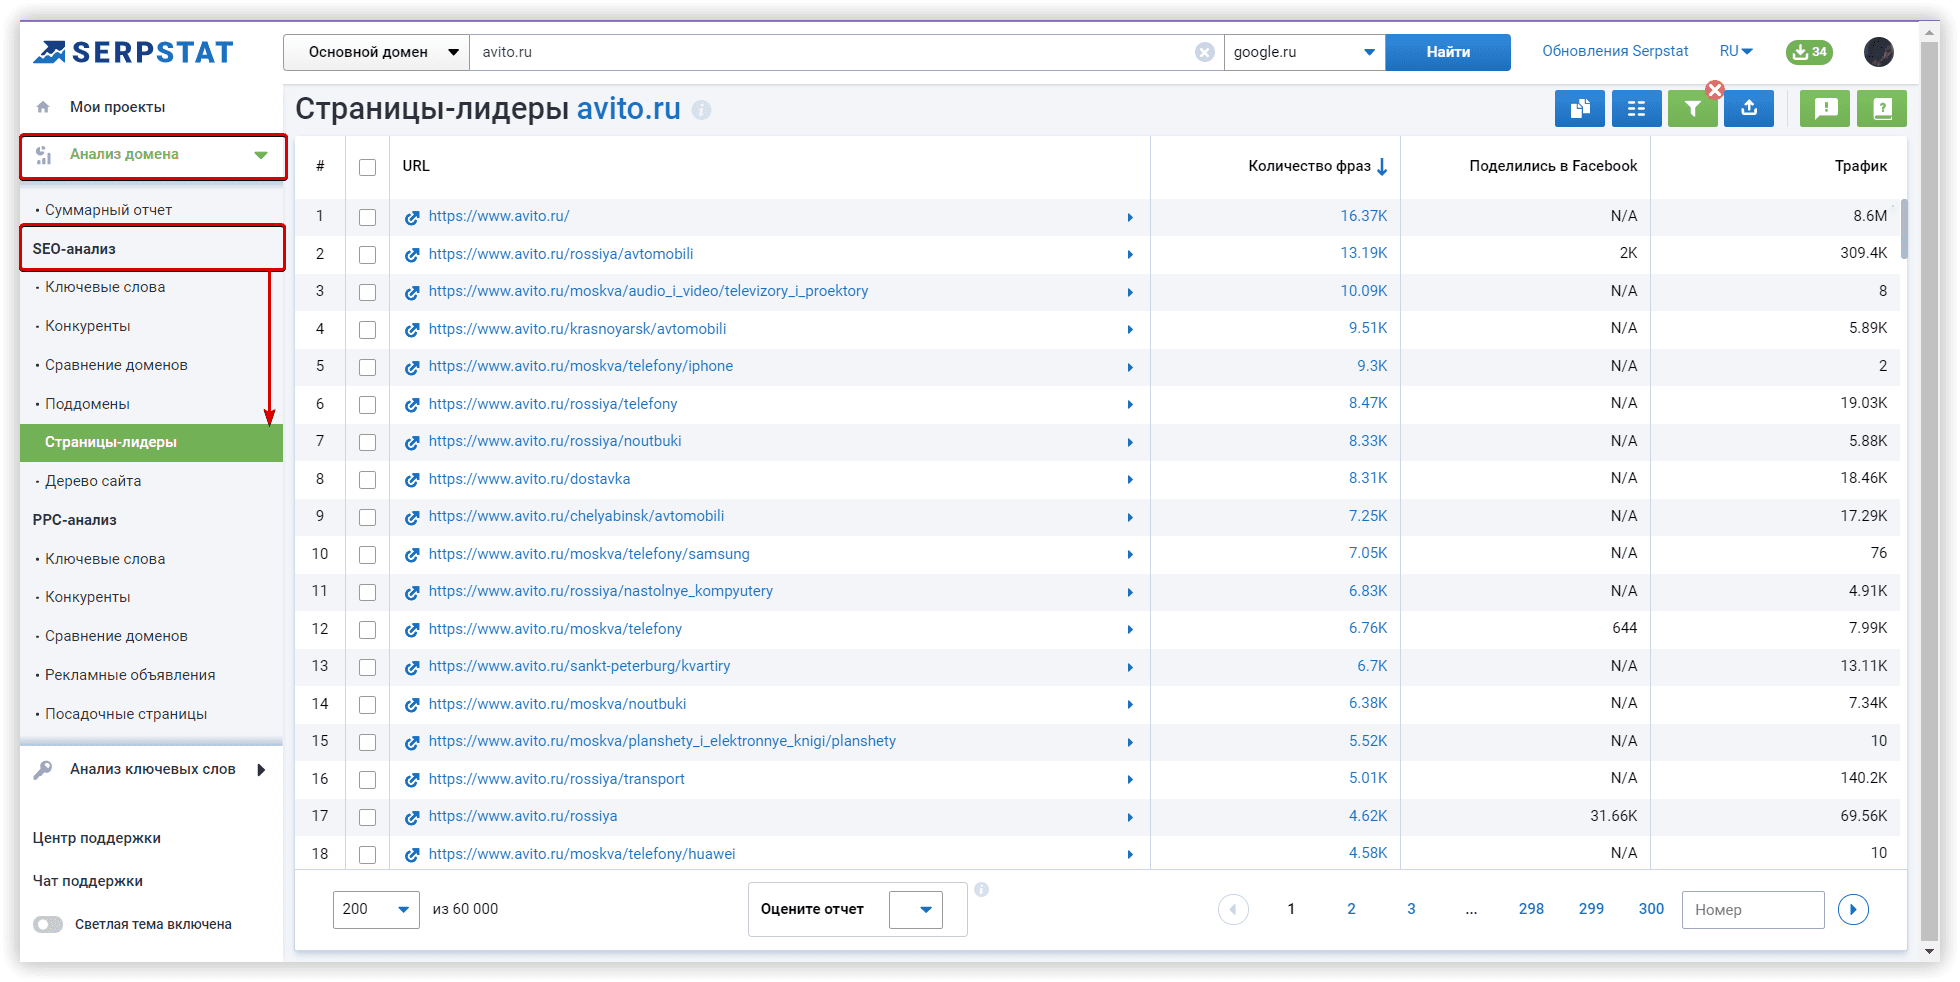Click the feedback exclamation icon button
The image size is (1960, 982).
(x=1825, y=108)
